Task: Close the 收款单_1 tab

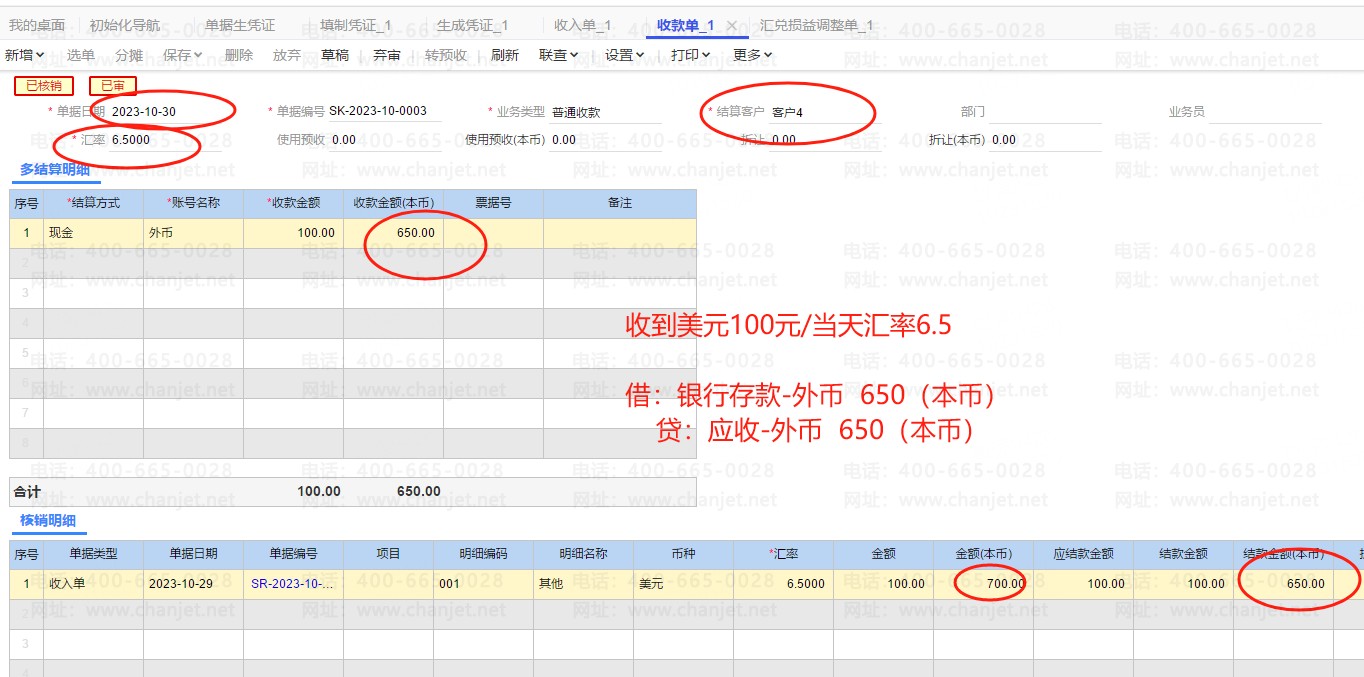Action: point(732,26)
